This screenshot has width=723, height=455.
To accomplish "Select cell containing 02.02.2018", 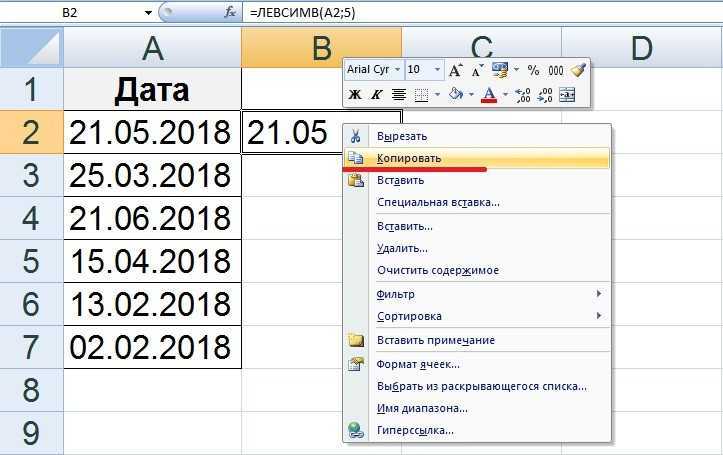I will point(152,347).
